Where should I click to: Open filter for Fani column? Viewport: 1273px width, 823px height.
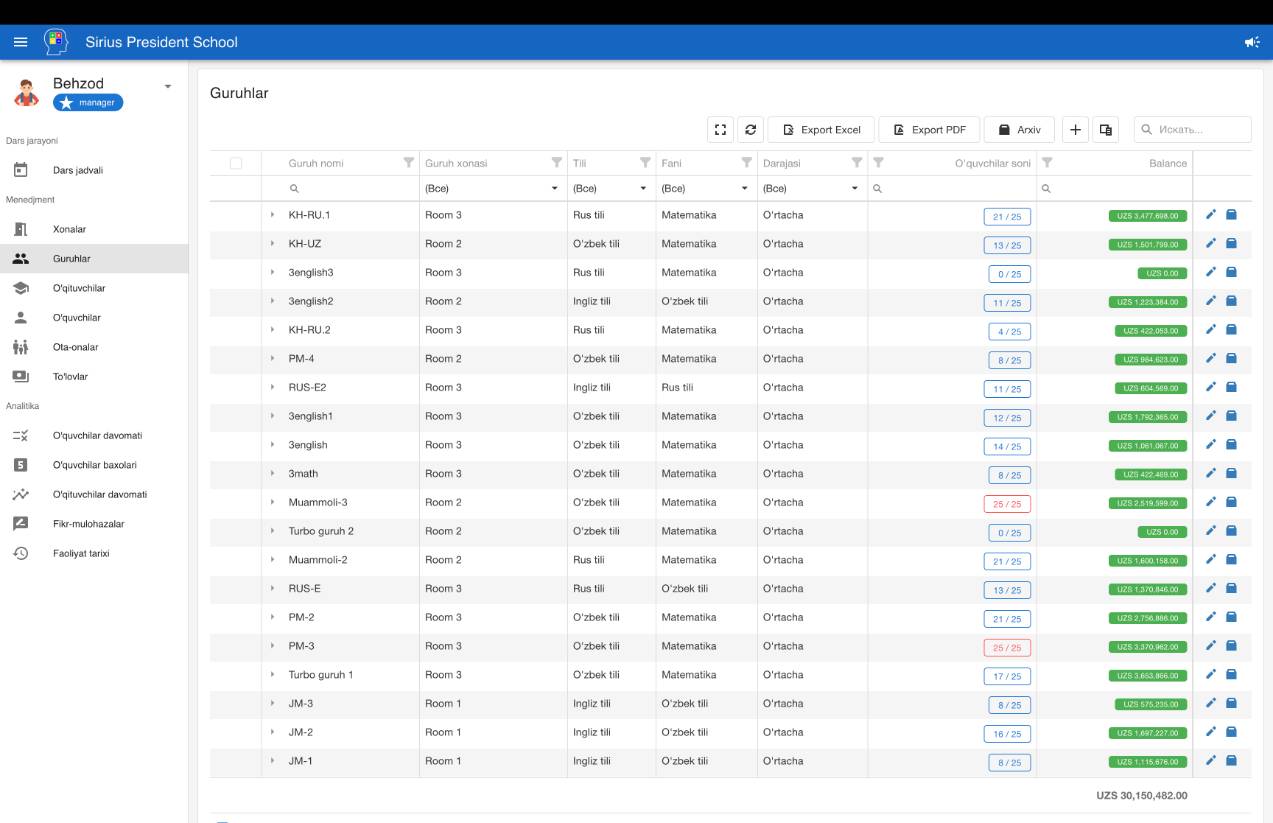(747, 162)
